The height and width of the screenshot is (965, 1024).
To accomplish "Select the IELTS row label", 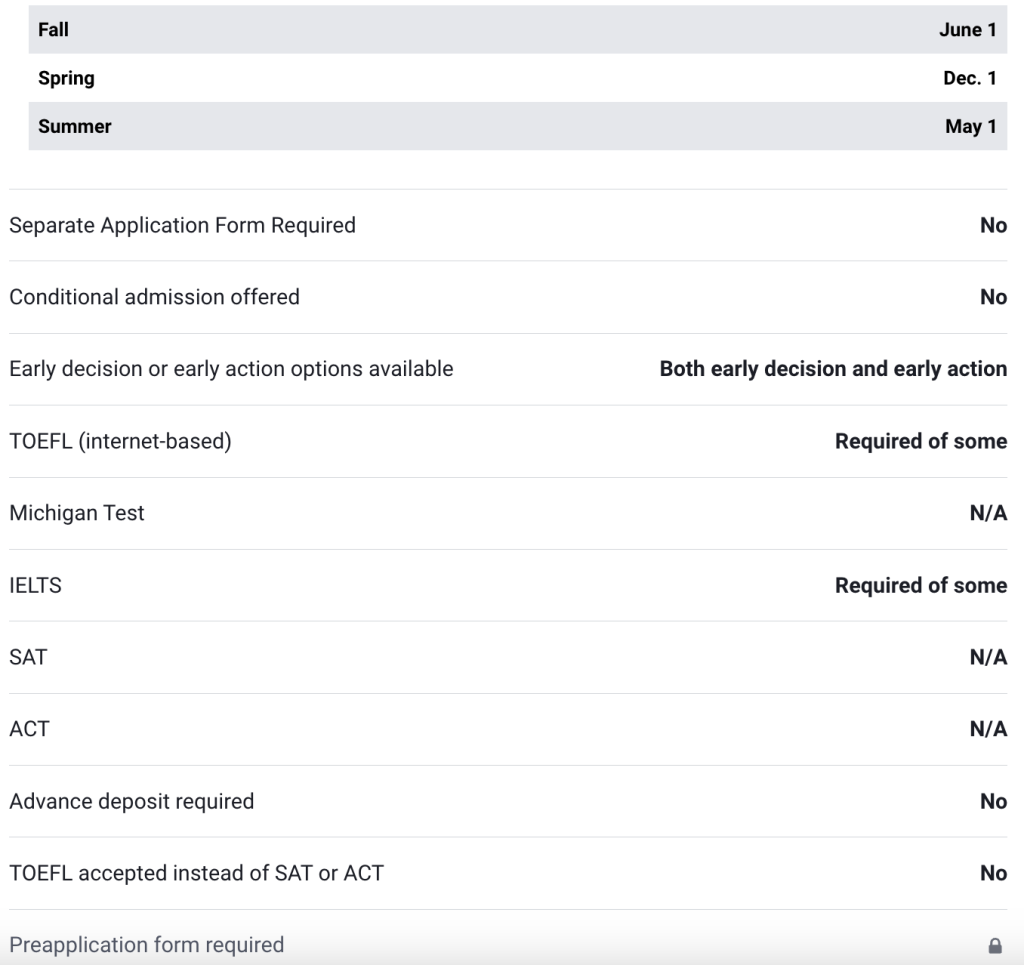I will (x=35, y=585).
